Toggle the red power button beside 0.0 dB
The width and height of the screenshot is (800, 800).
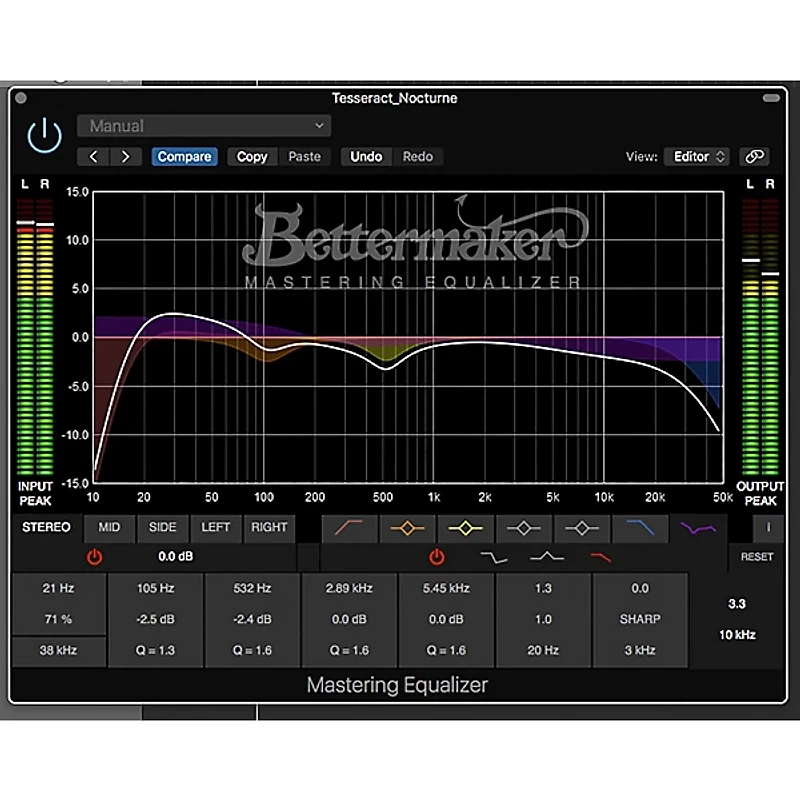(94, 557)
